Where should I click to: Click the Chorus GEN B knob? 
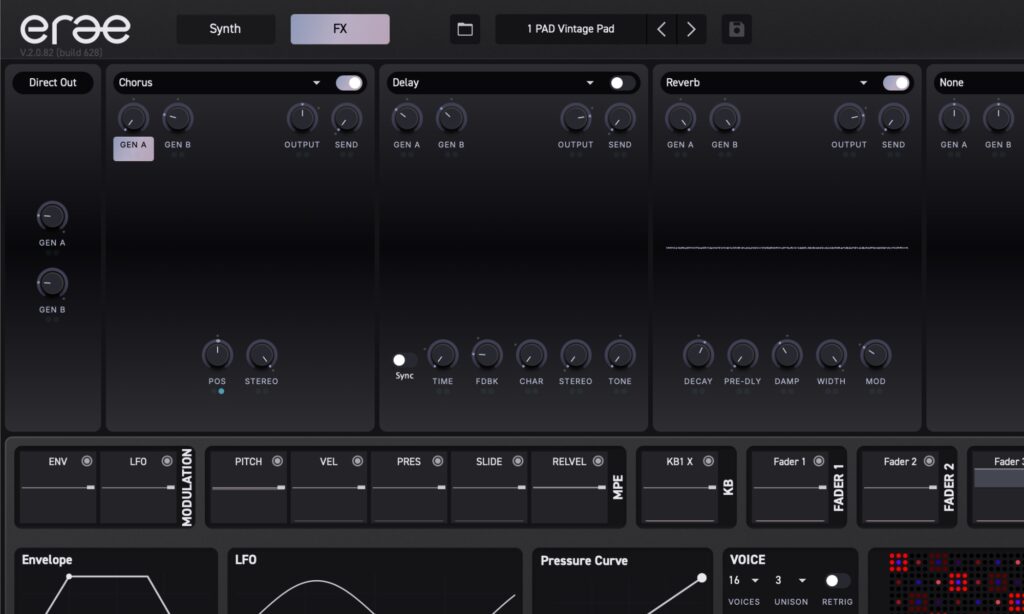pyautogui.click(x=178, y=118)
